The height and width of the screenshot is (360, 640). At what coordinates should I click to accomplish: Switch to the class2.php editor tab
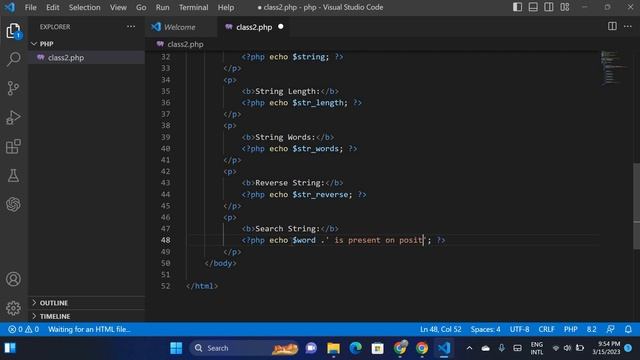(x=254, y=27)
